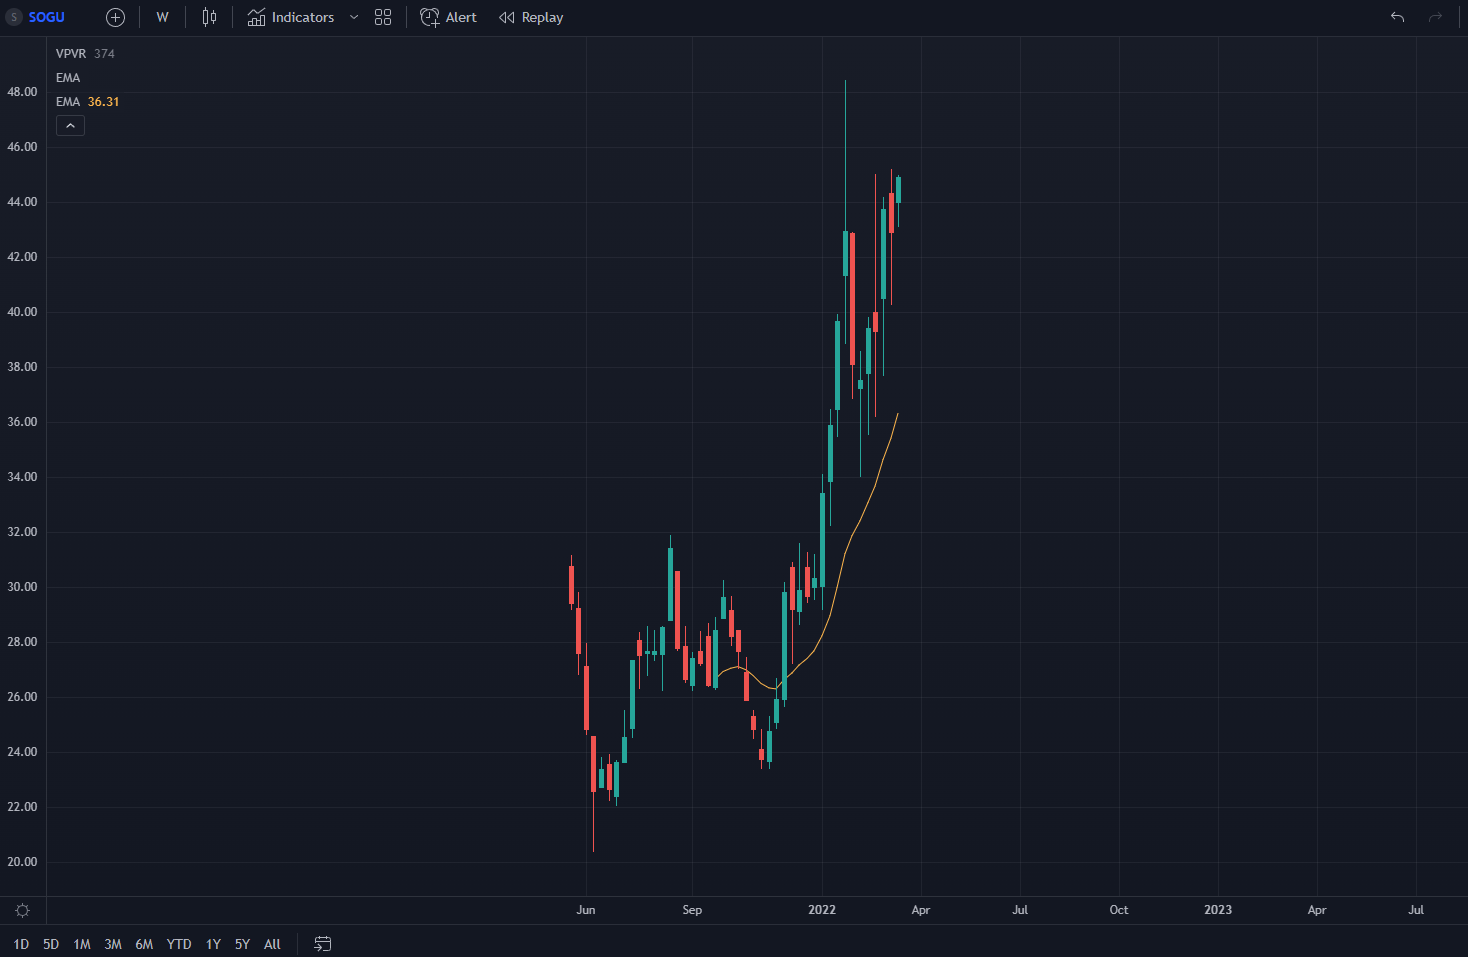Select the first EMA indicator legend

click(68, 78)
